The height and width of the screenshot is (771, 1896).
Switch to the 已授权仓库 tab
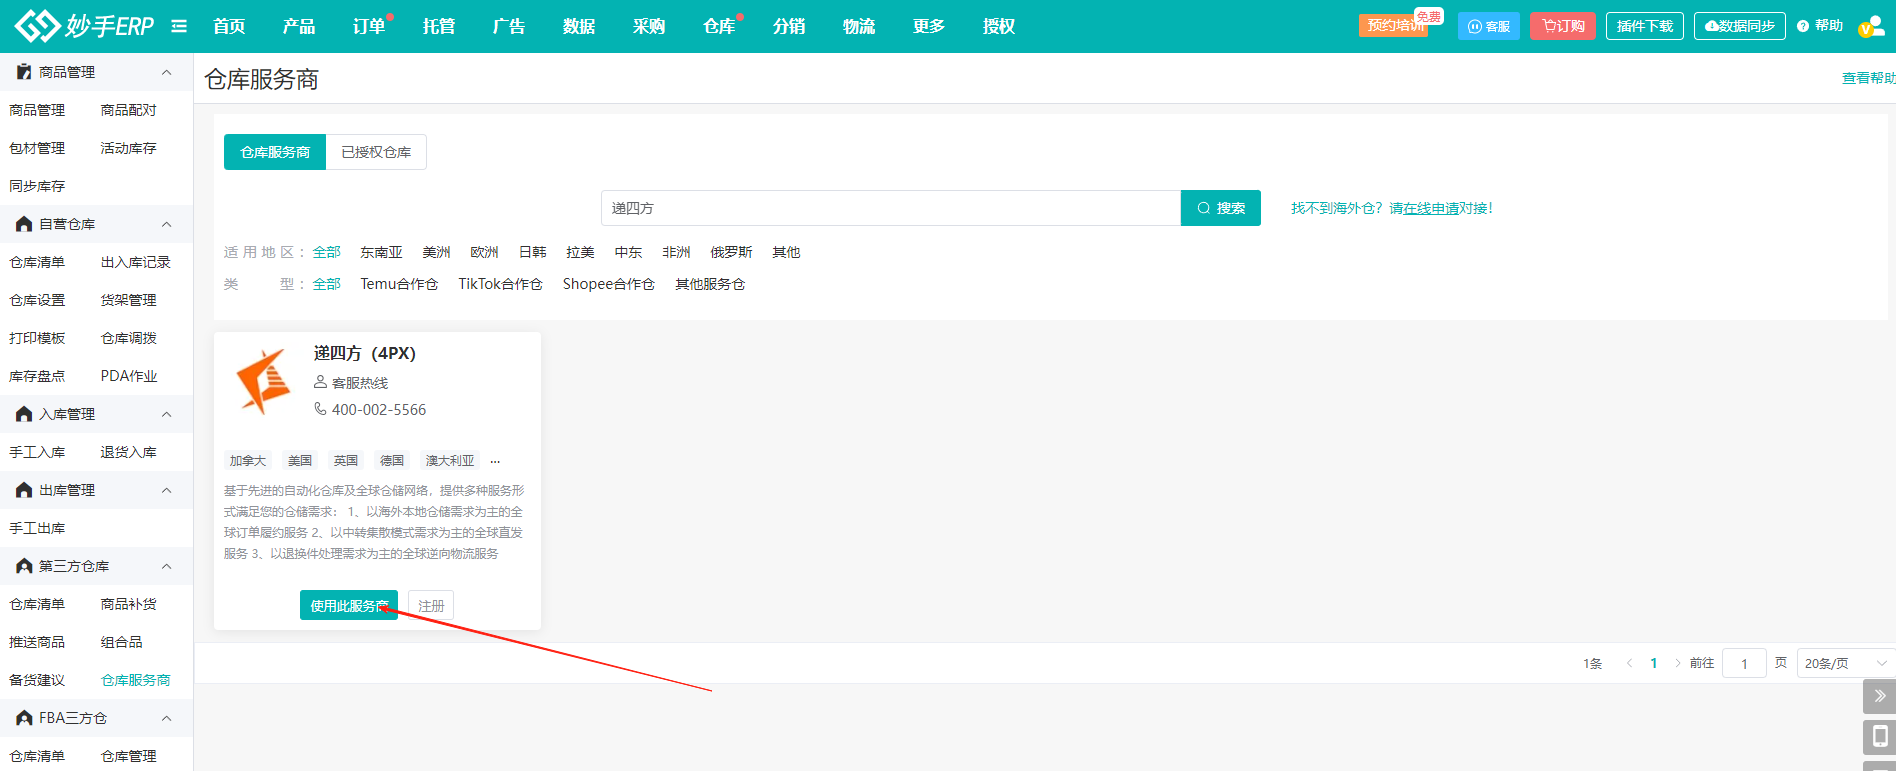376,152
